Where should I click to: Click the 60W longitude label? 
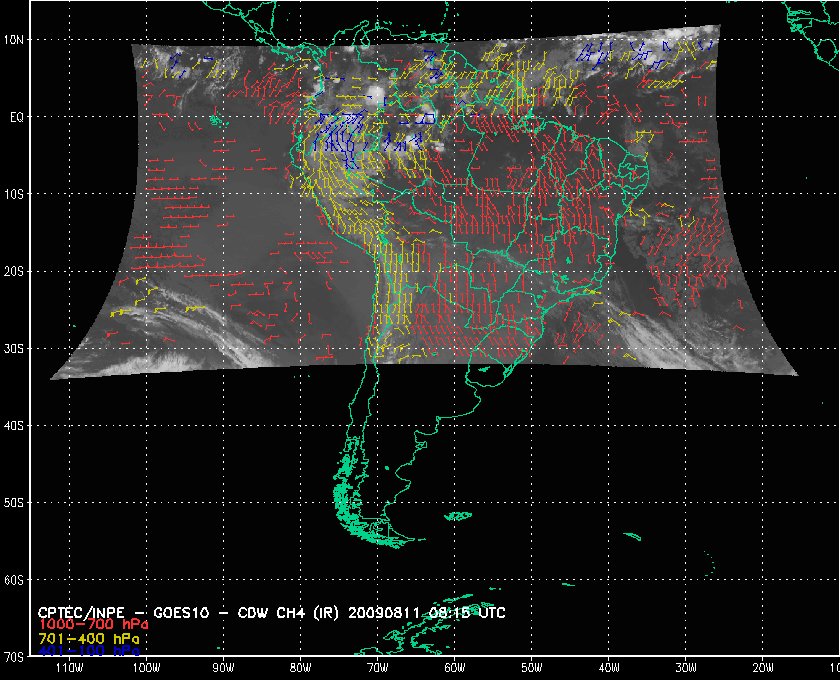click(x=455, y=668)
